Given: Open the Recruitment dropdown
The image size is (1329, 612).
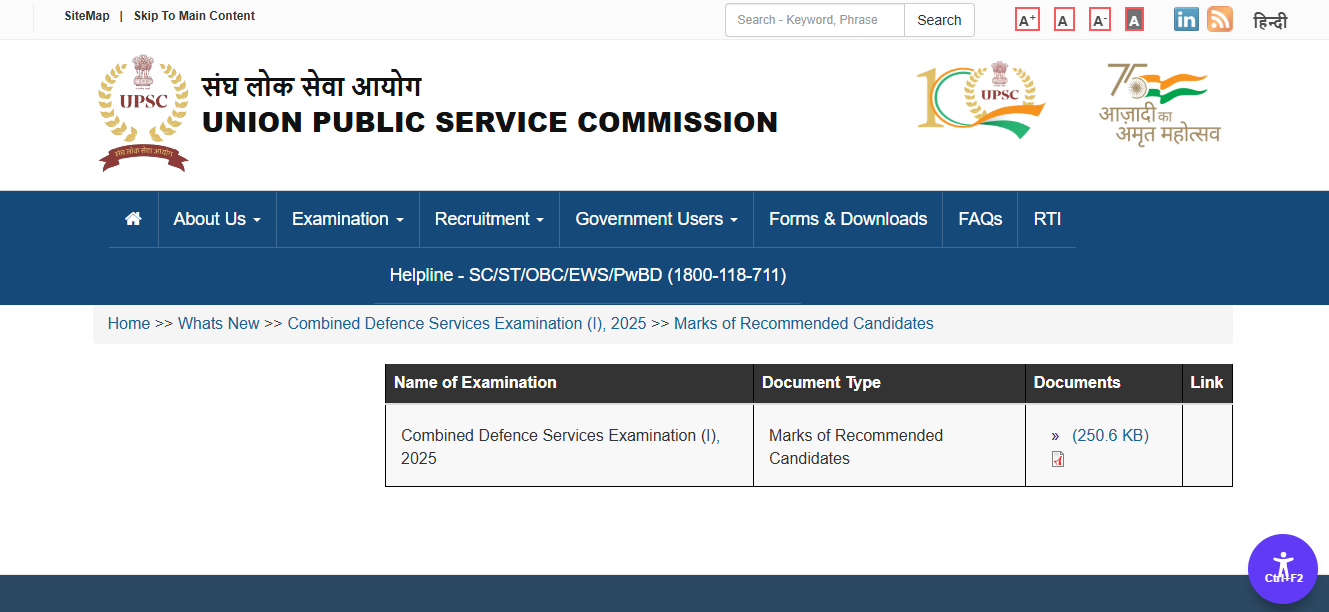Looking at the screenshot, I should 489,218.
